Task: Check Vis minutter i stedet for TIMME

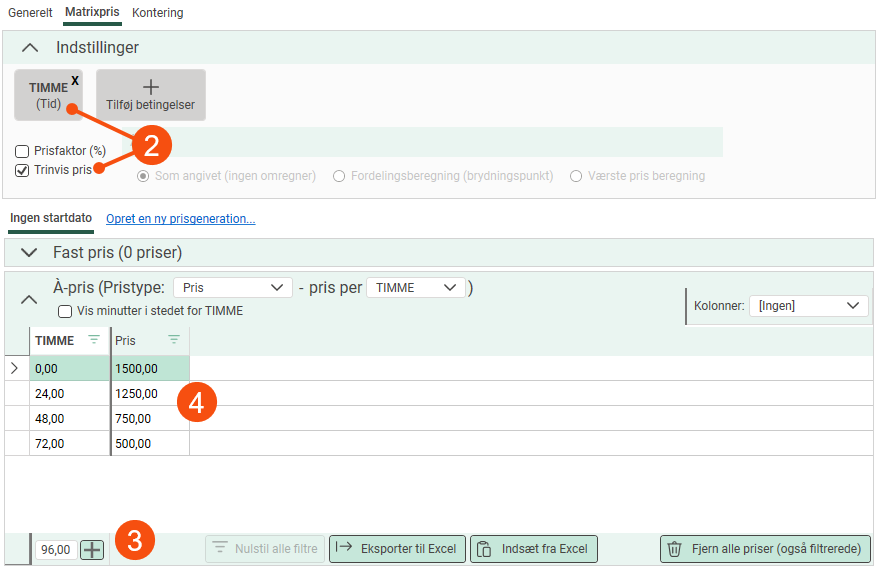Action: click(65, 311)
